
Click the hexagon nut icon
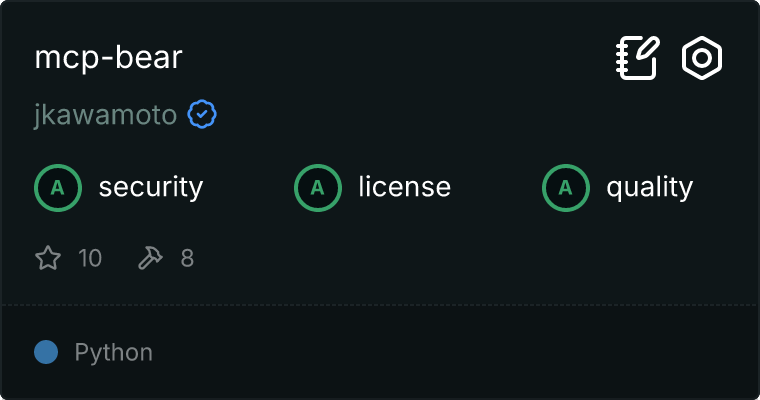coord(702,58)
